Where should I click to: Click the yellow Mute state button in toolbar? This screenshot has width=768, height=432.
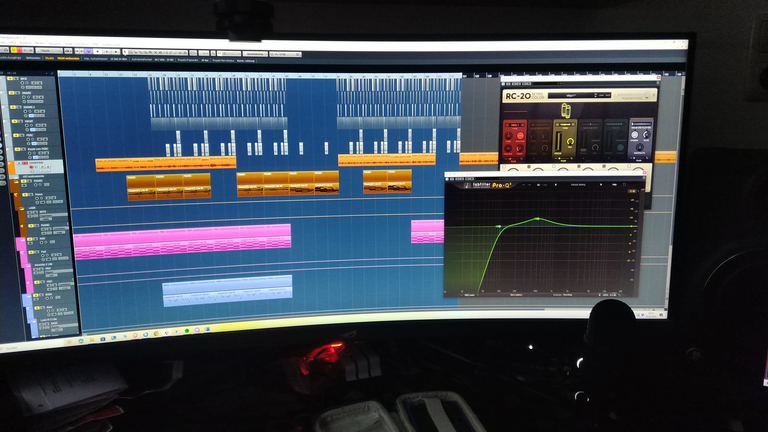(13, 50)
